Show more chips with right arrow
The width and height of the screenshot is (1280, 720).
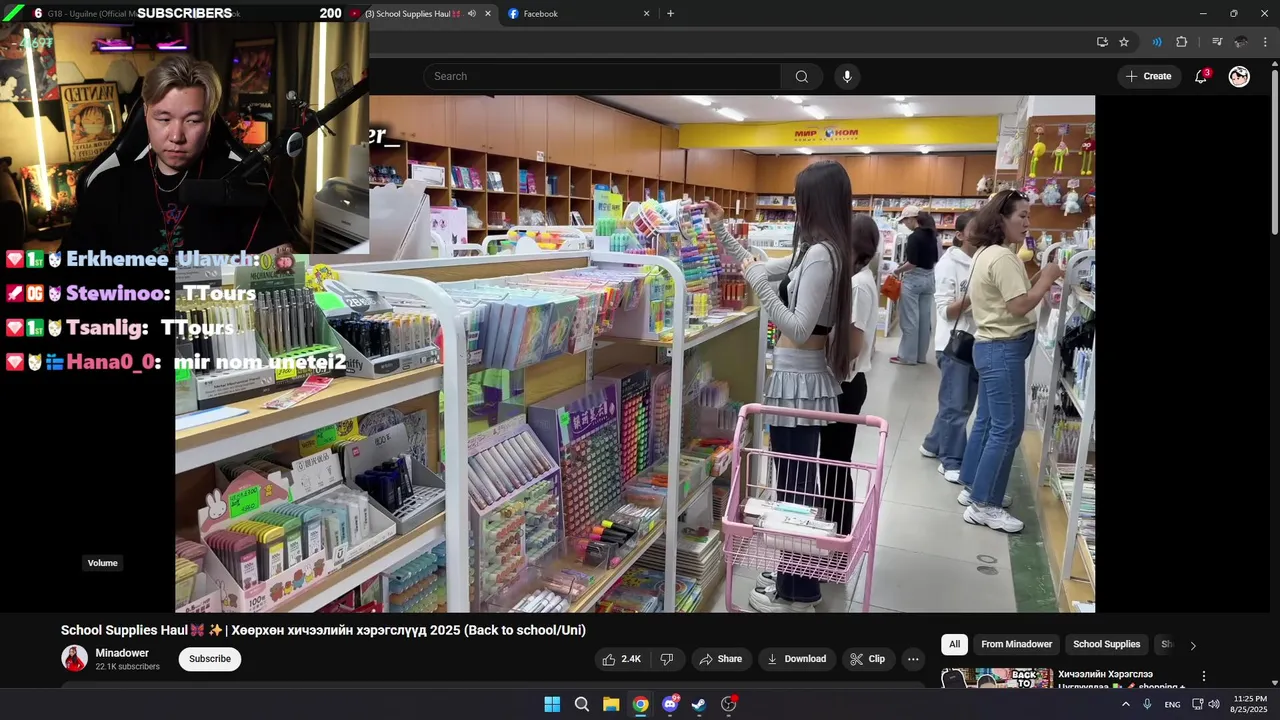(x=1192, y=646)
